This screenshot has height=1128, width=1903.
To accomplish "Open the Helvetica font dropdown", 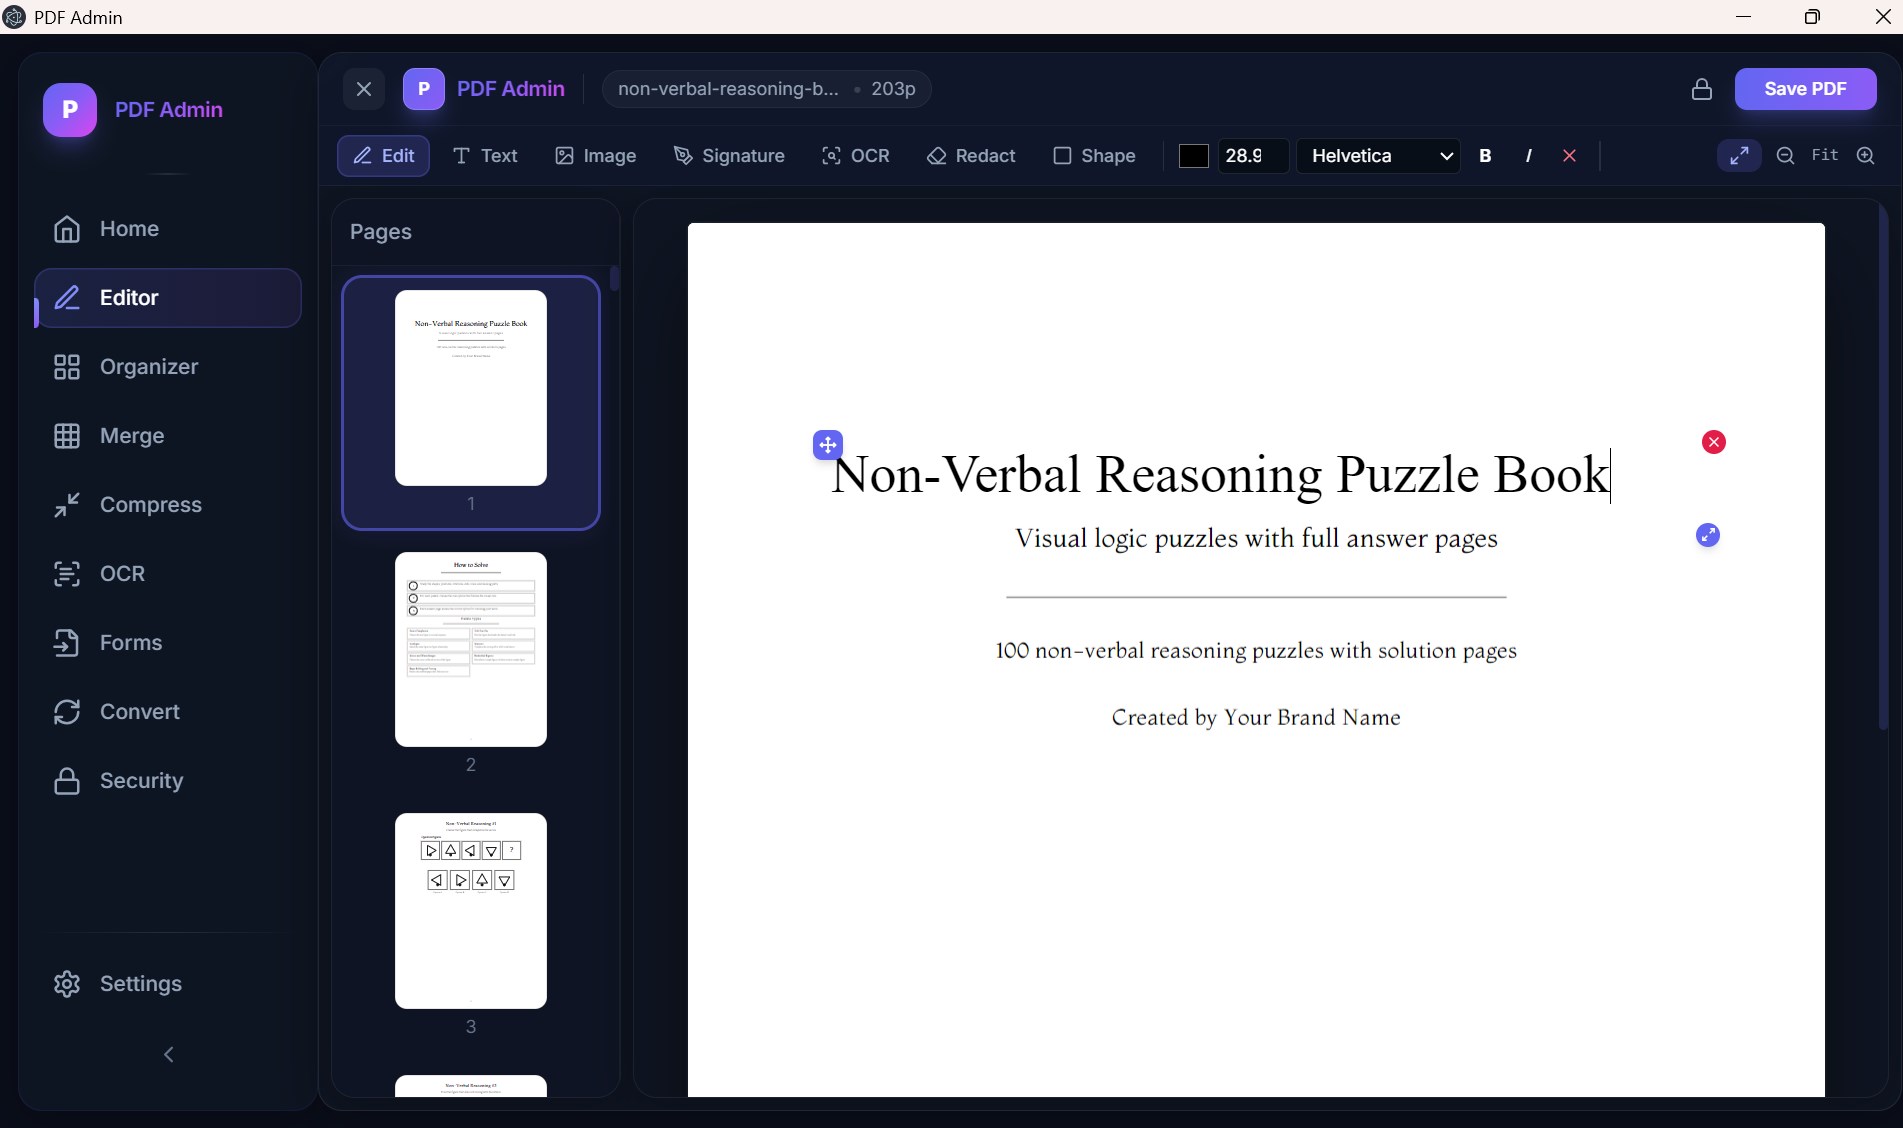I will 1379,156.
